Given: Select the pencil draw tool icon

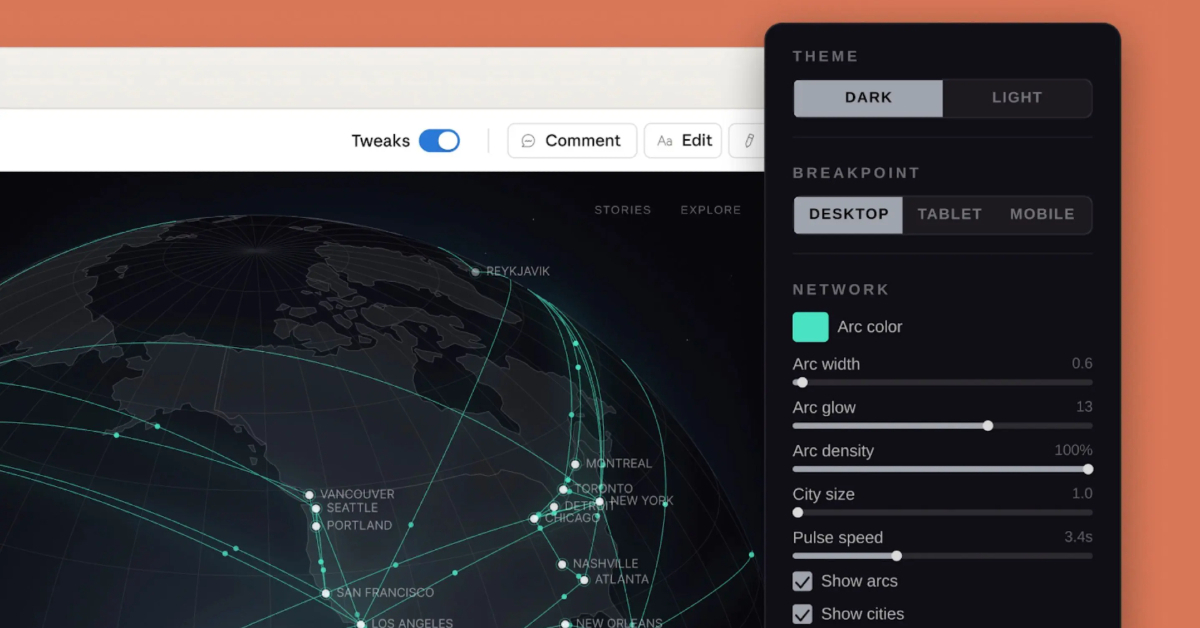Looking at the screenshot, I should (x=749, y=141).
